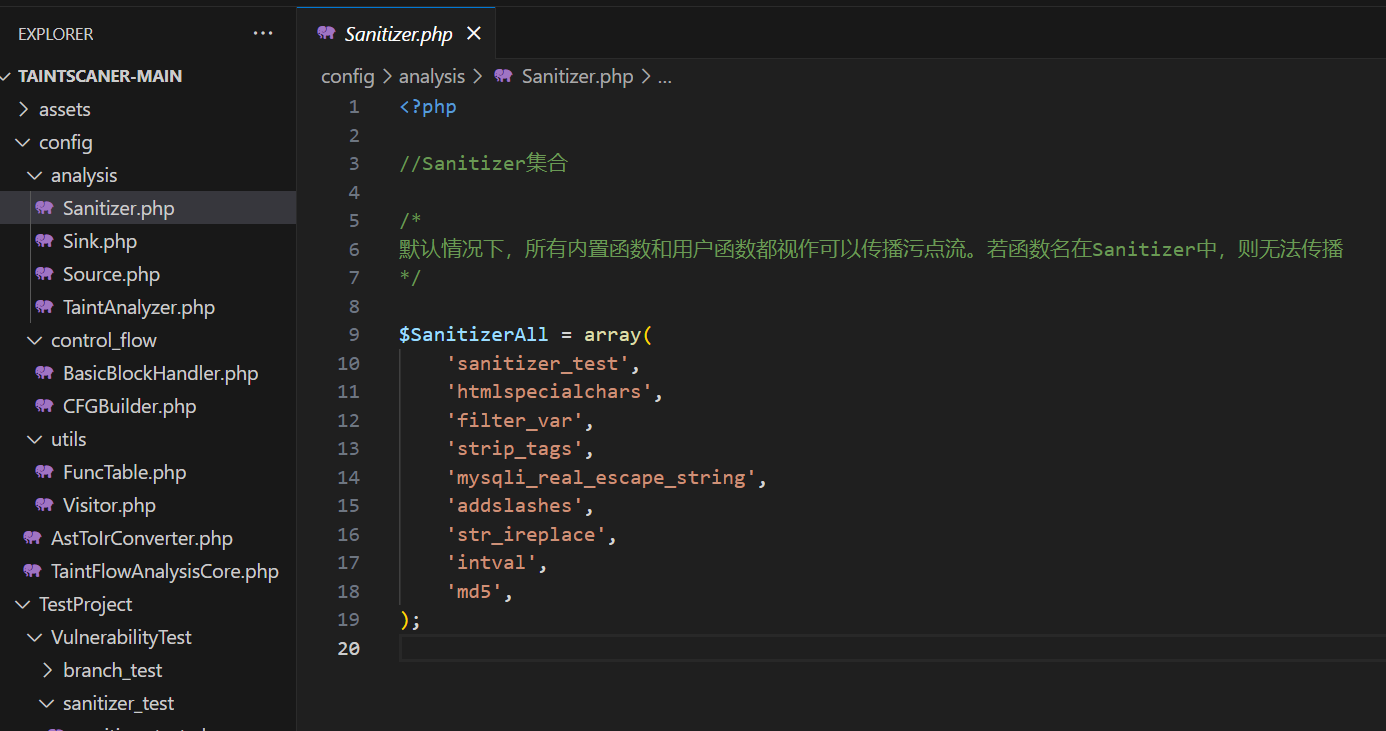
Task: Click PHP icon in the Sanitizer.php tab
Action: [326, 34]
